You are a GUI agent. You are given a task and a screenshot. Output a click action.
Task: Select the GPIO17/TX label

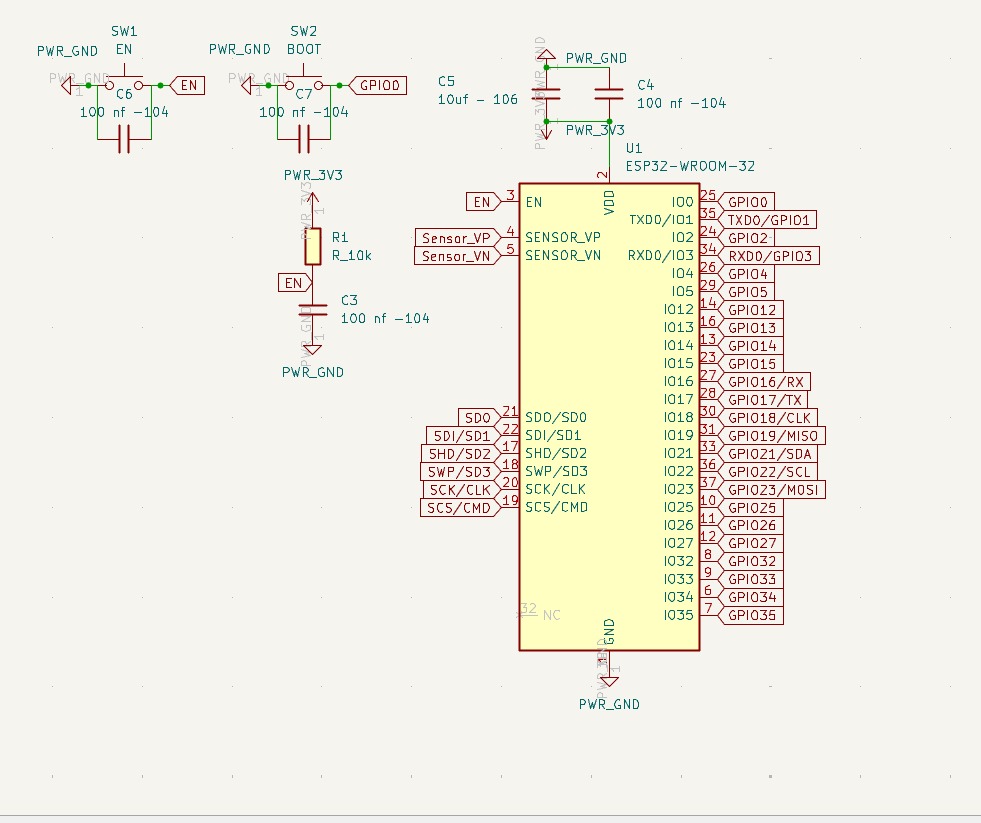(x=763, y=400)
